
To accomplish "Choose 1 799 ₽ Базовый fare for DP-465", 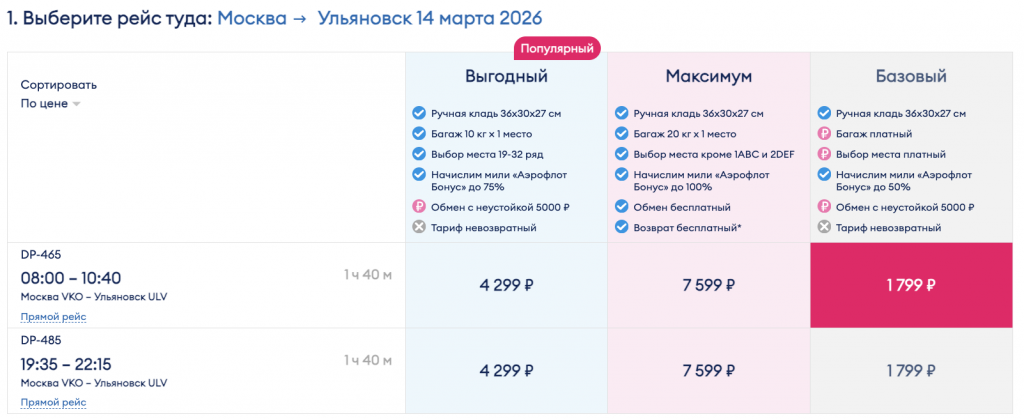I will (x=910, y=284).
